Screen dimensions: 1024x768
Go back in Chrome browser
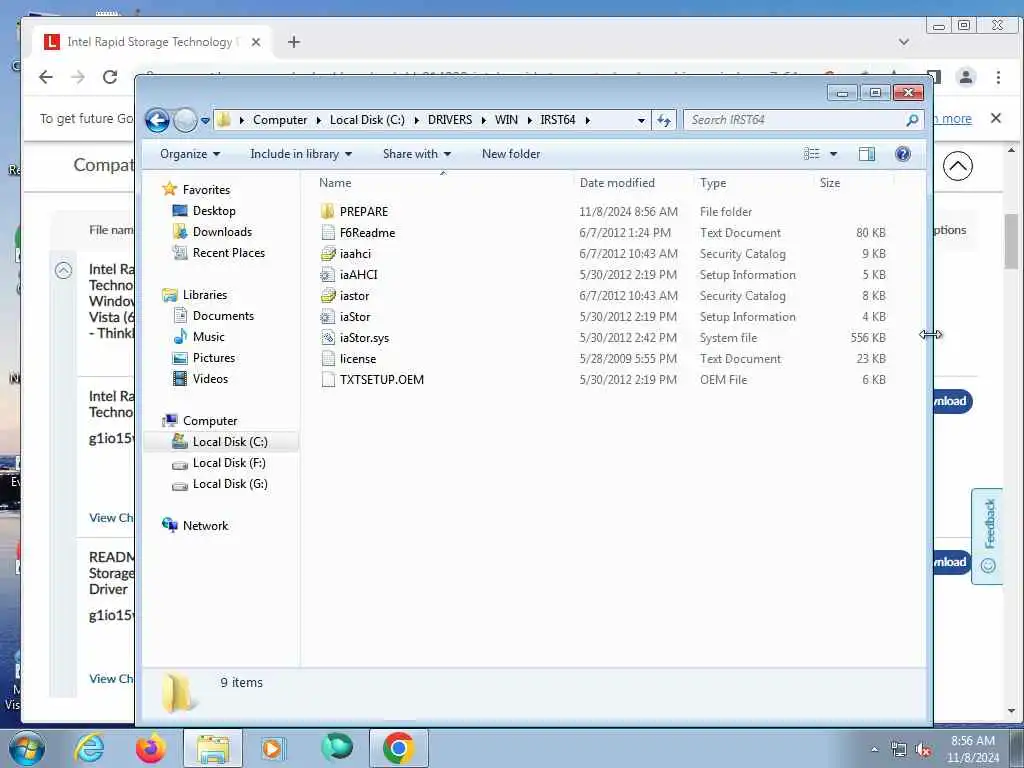coord(46,77)
